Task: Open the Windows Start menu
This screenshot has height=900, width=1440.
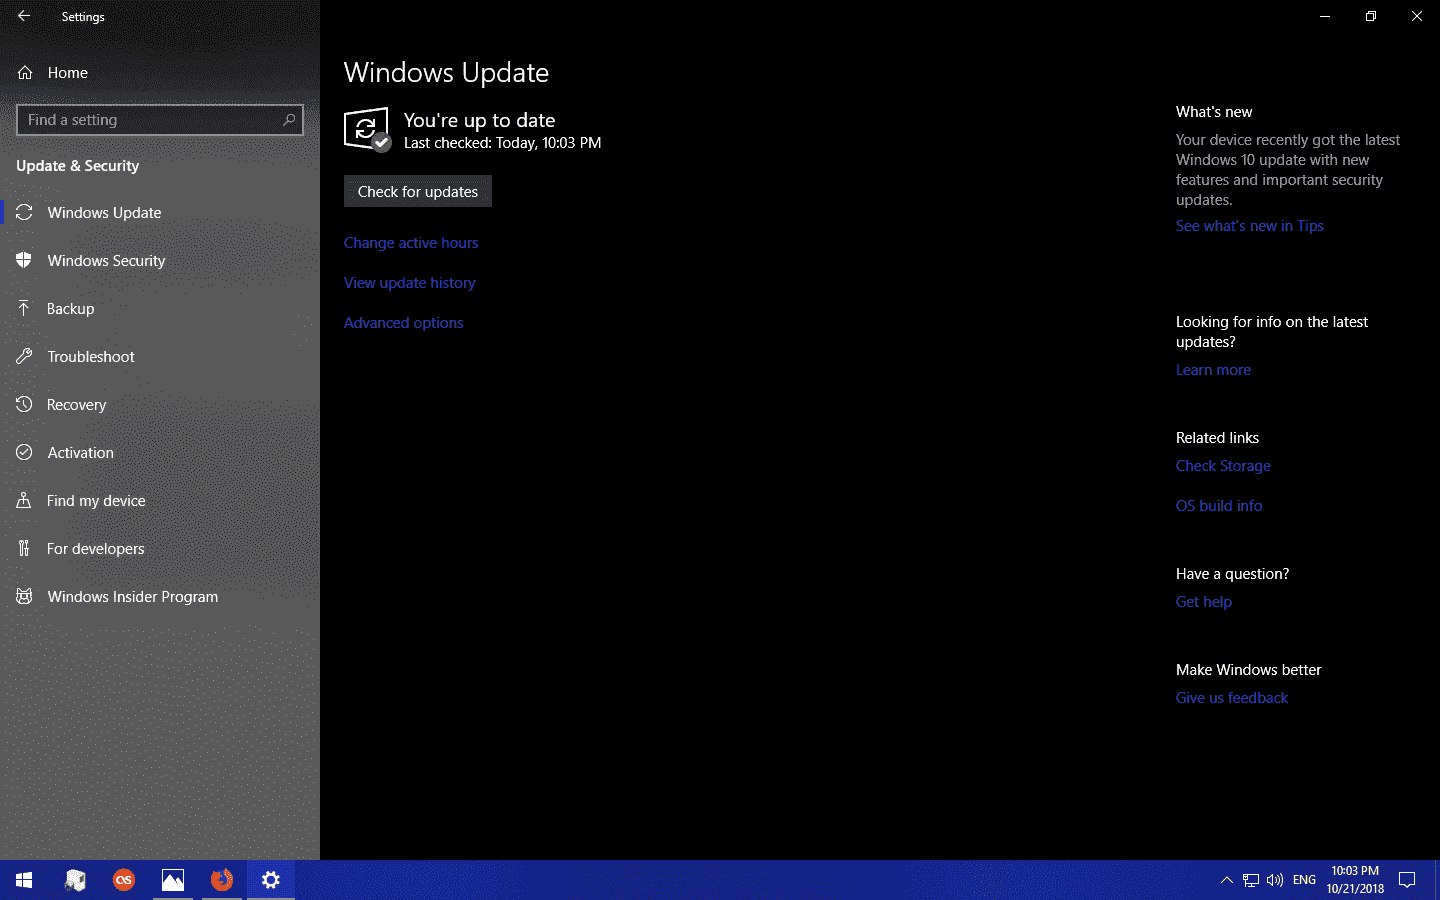Action: [24, 880]
